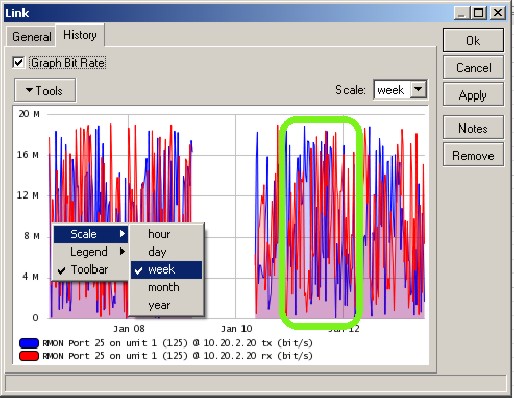Toggle the Graph Bit Rate checkbox
Screen dimensions: 514x398
pos(18,63)
